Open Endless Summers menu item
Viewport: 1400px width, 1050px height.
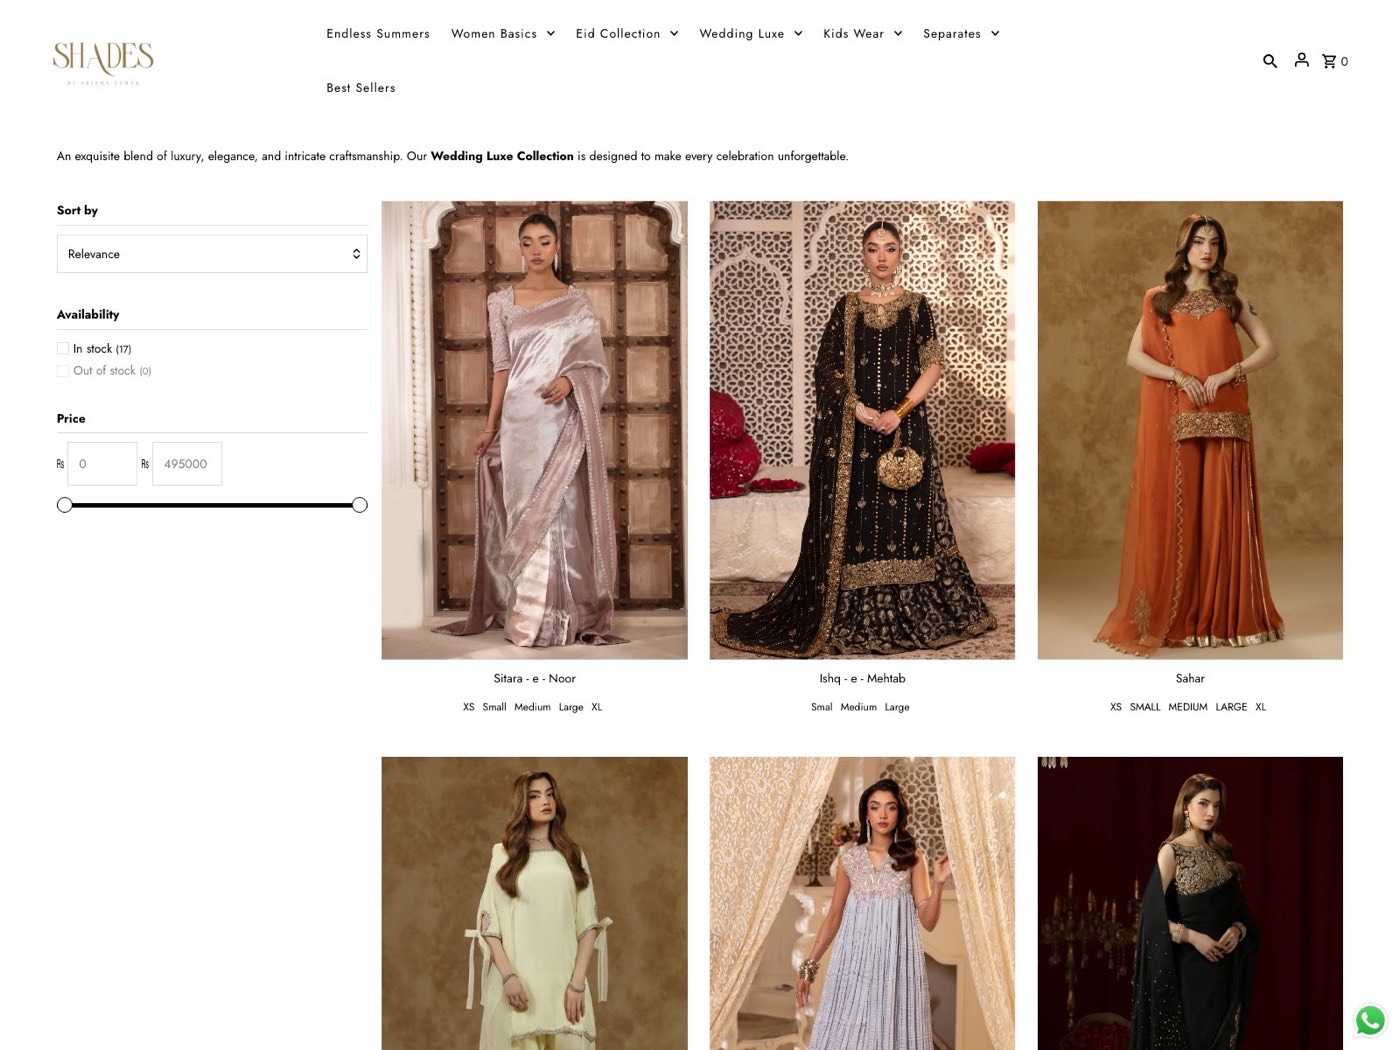pos(378,34)
